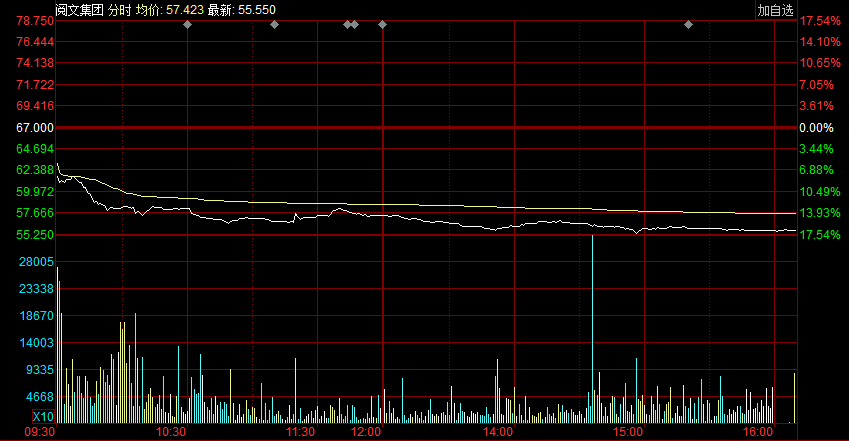The width and height of the screenshot is (849, 441).
Task: Click the 62.388 price axis label
Action: pyautogui.click(x=35, y=170)
